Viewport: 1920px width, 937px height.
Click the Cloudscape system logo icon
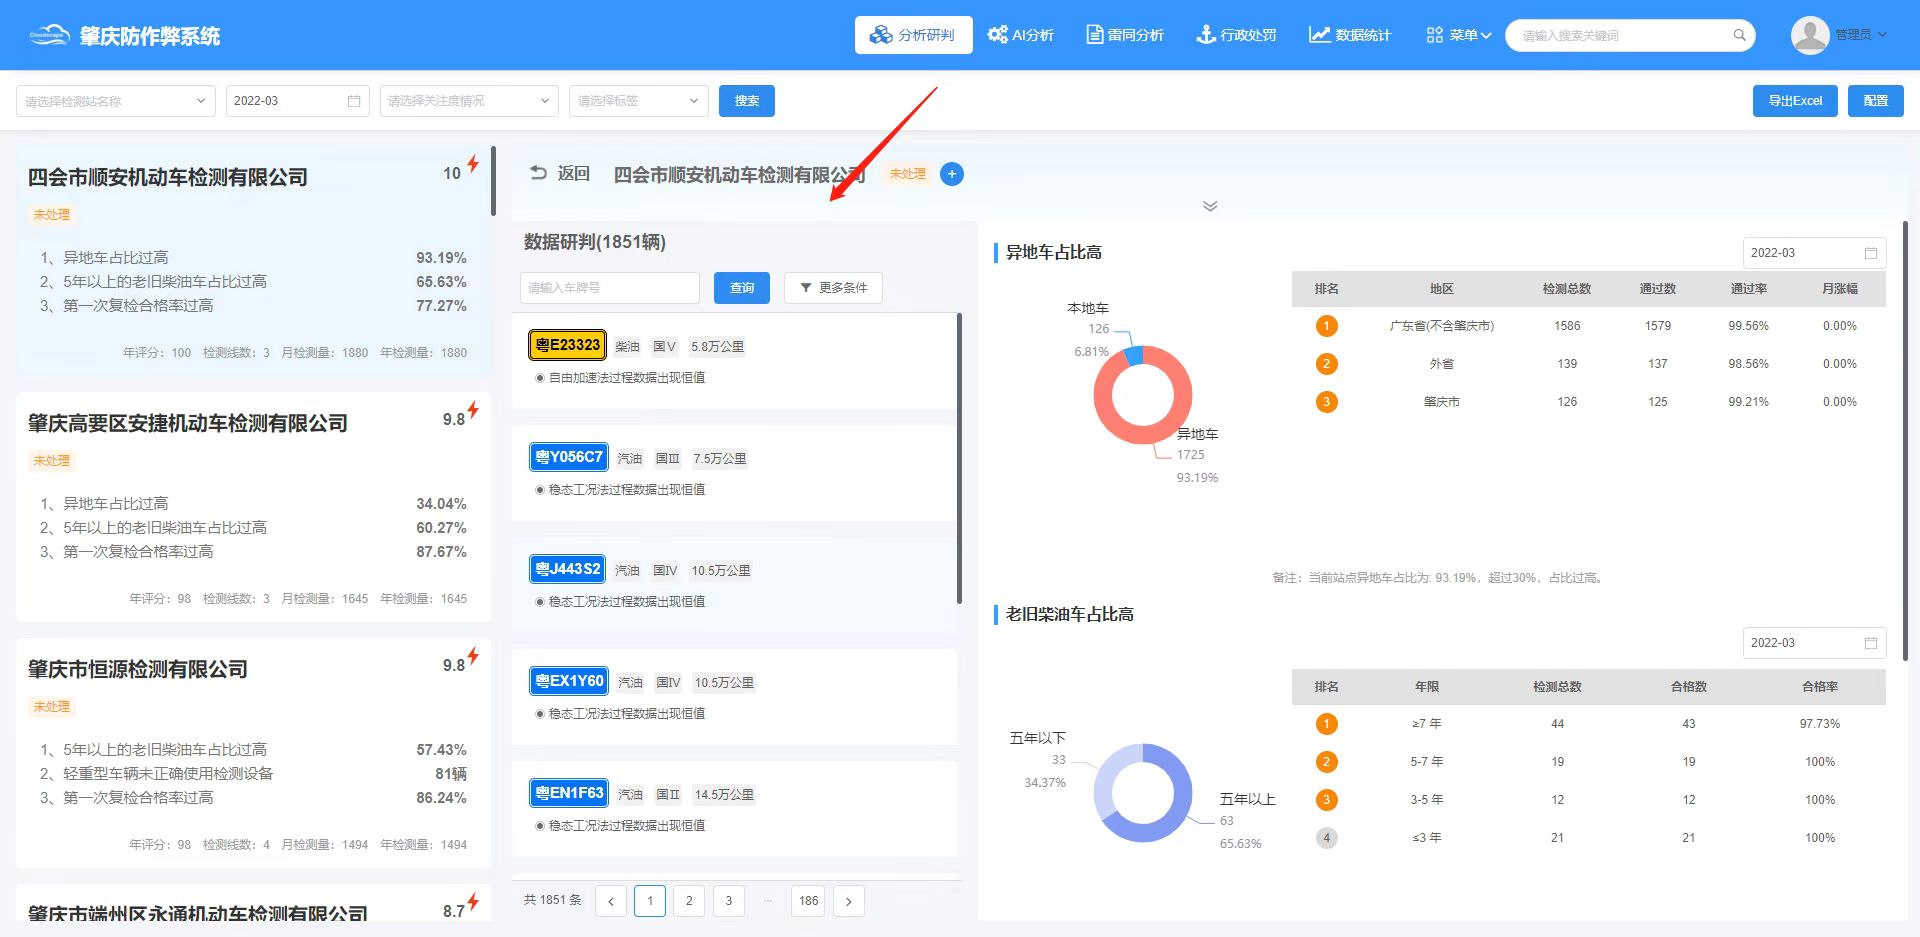coord(49,35)
